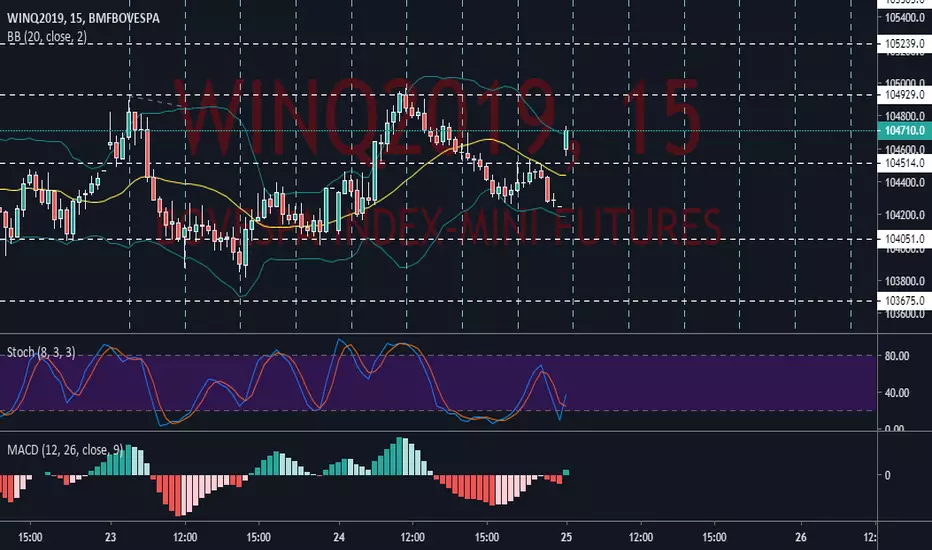Viewport: 932px width, 550px height.
Task: Select the Stoch (8, 3, 3) indicator label
Action: tap(41, 352)
